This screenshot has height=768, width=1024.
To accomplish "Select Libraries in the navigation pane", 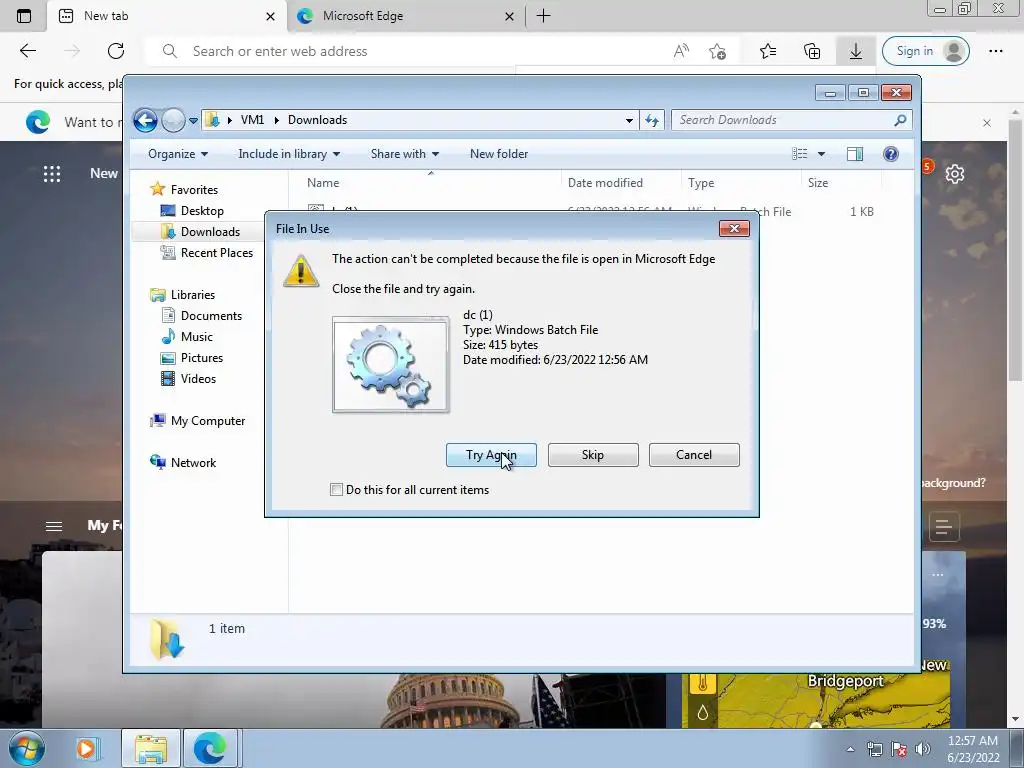I will pos(193,295).
